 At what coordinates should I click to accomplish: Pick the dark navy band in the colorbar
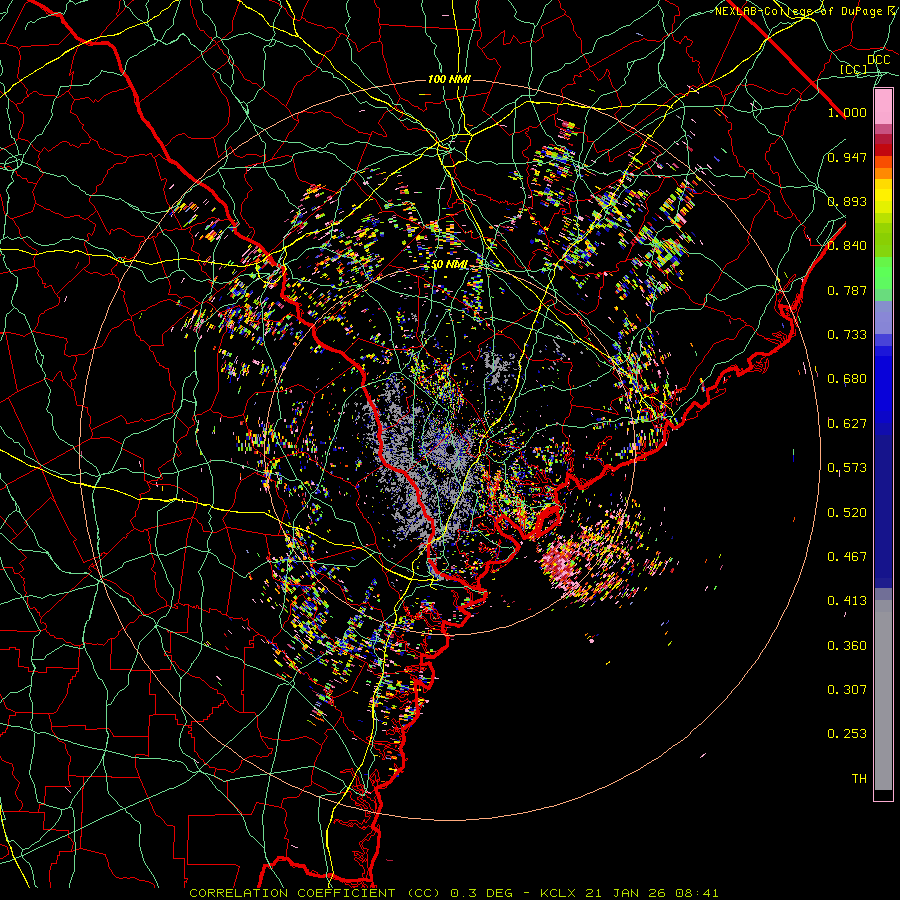point(883,511)
